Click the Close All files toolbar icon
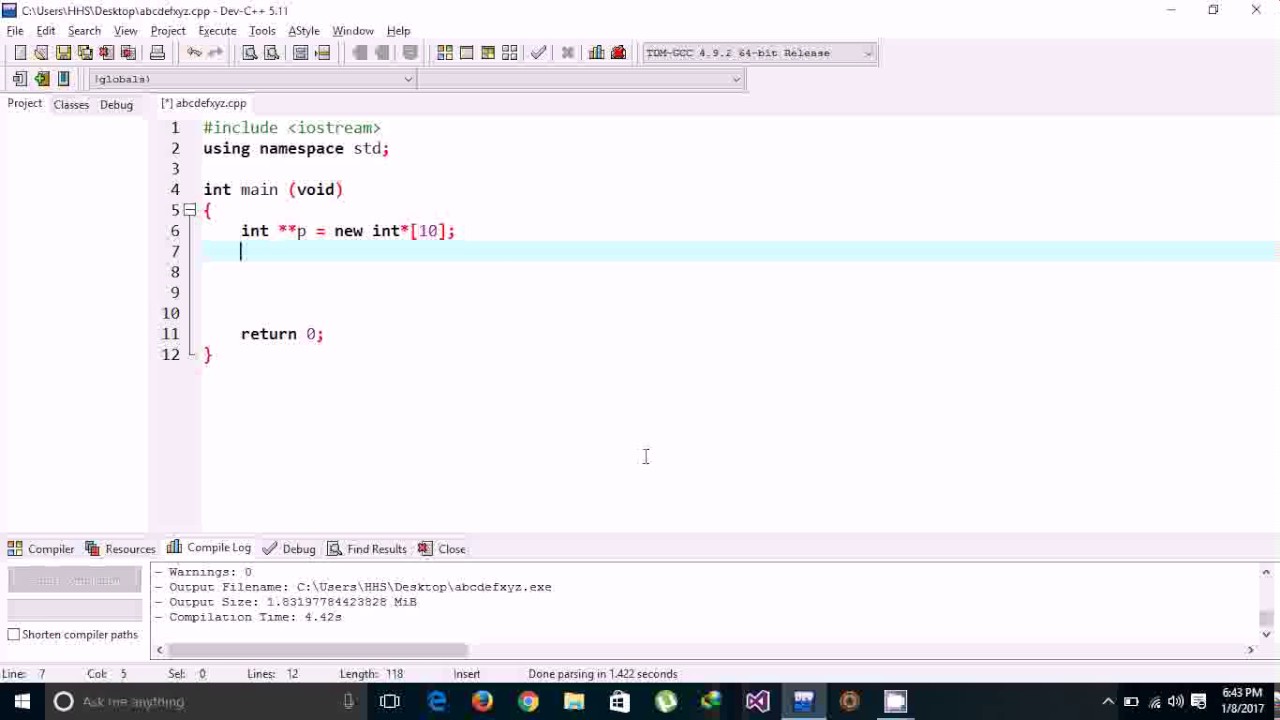The height and width of the screenshot is (720, 1280). click(128, 53)
